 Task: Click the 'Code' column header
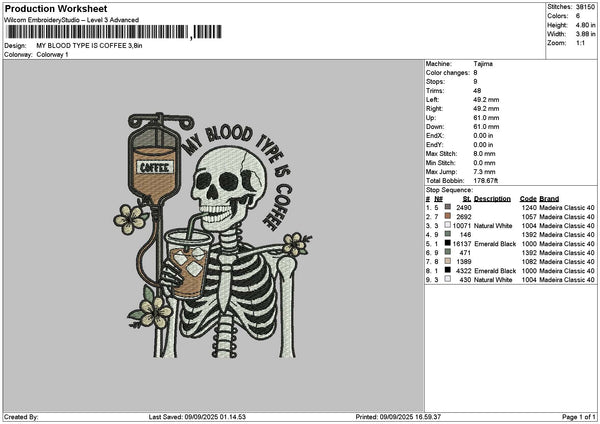528,199
